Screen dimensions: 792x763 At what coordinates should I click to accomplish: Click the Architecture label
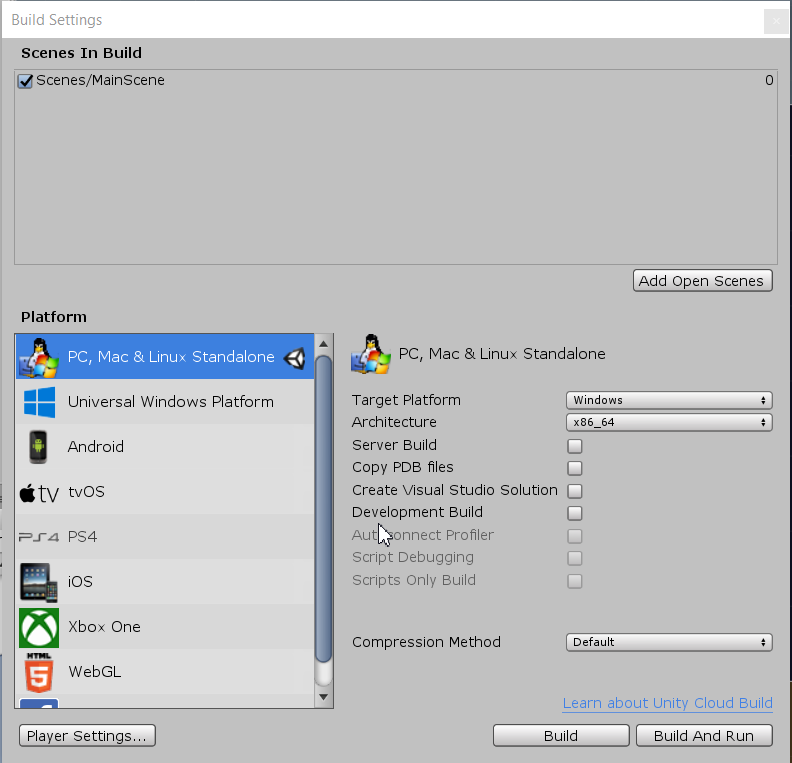[394, 422]
